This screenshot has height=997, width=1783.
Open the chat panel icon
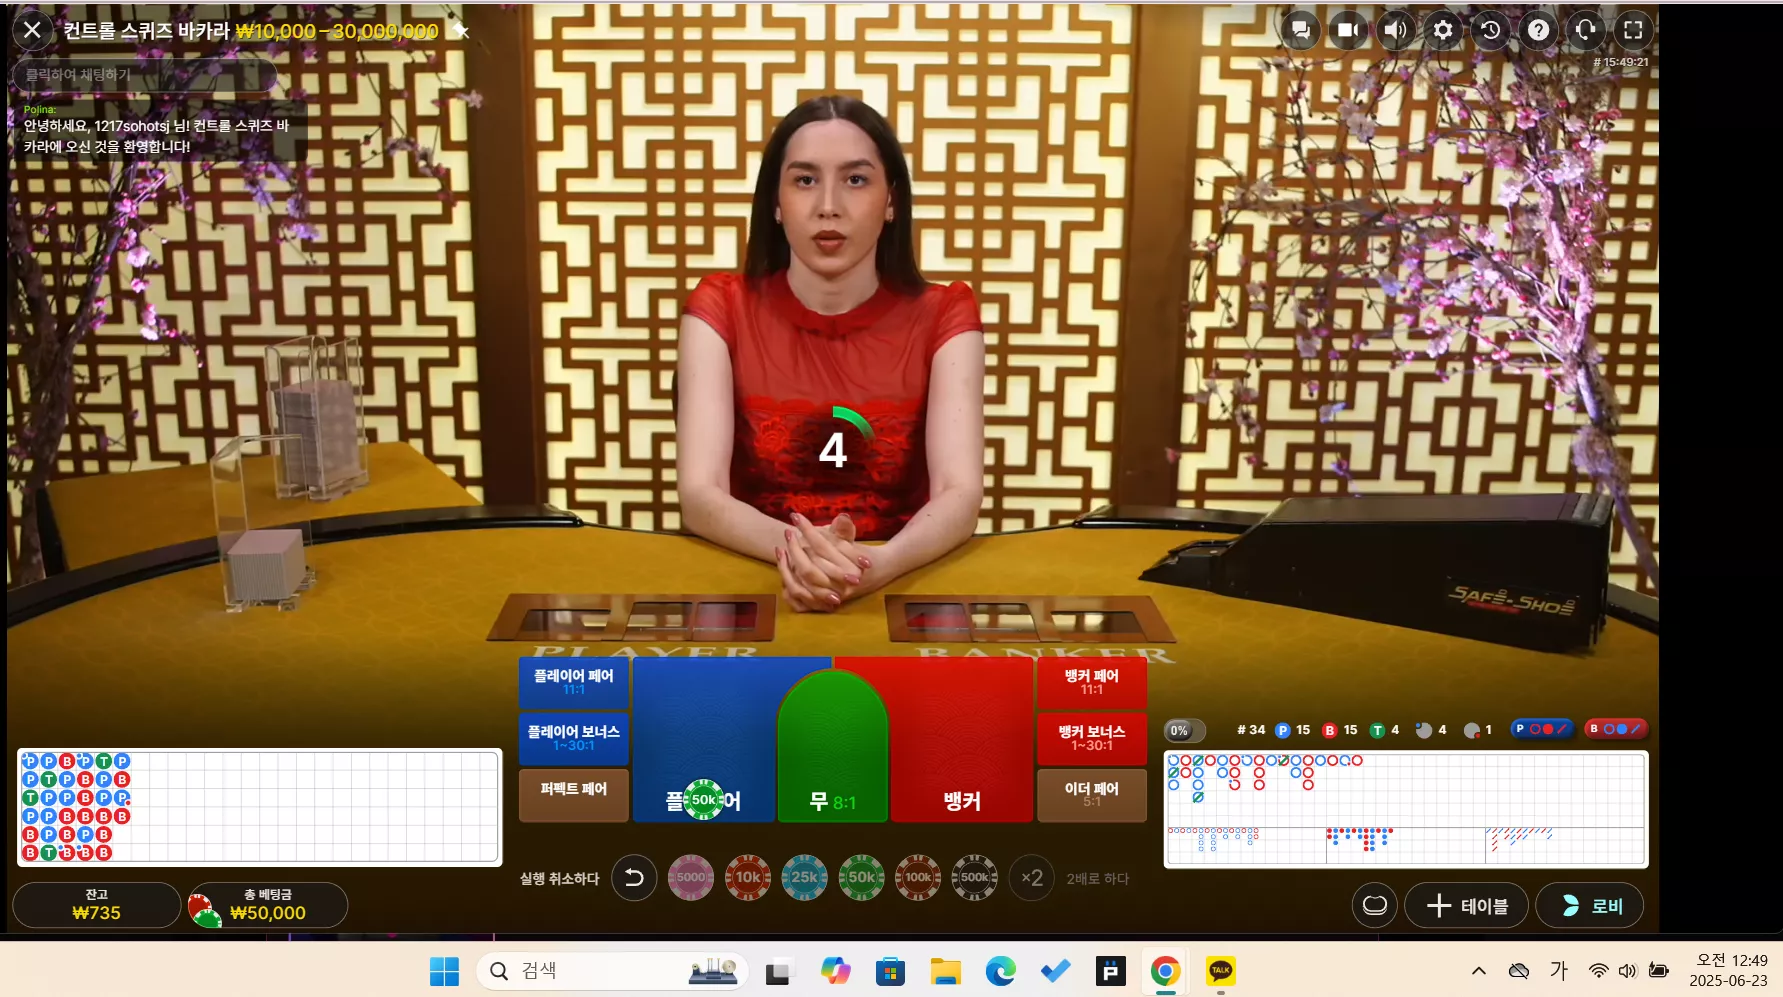pyautogui.click(x=1301, y=30)
